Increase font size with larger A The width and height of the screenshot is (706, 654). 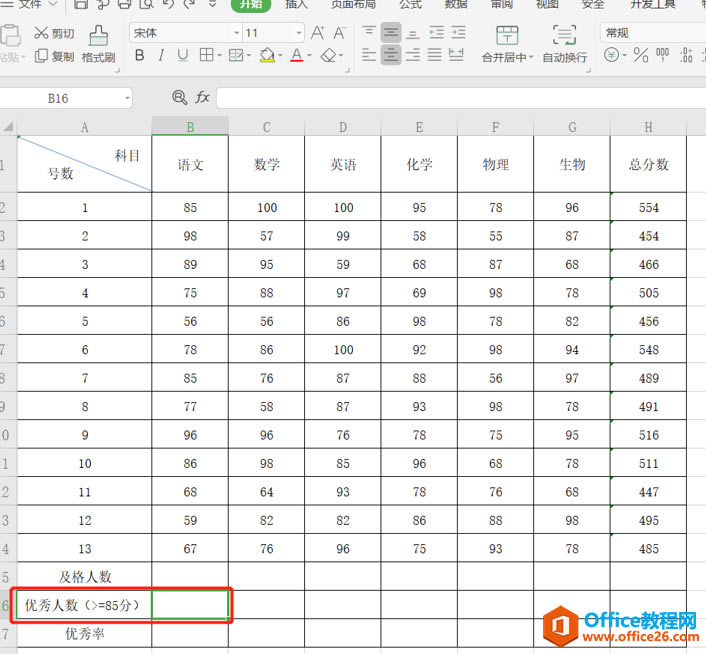317,33
